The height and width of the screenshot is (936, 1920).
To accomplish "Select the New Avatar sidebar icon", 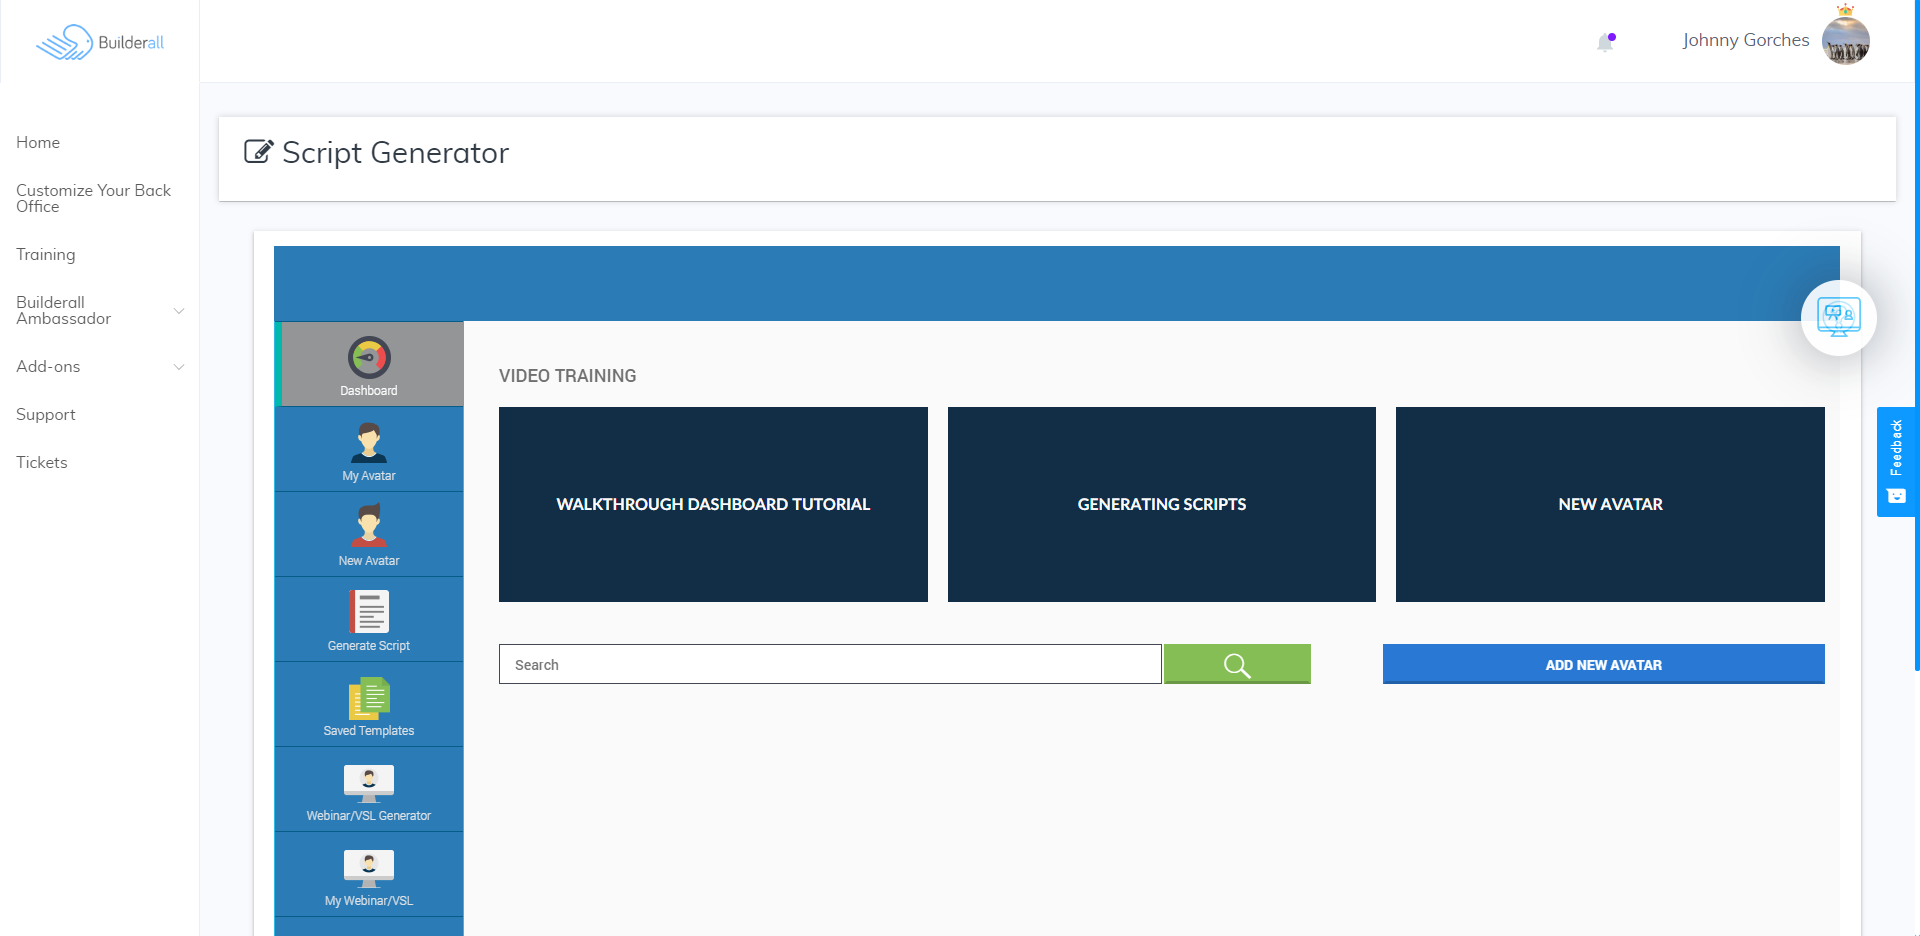I will [369, 527].
